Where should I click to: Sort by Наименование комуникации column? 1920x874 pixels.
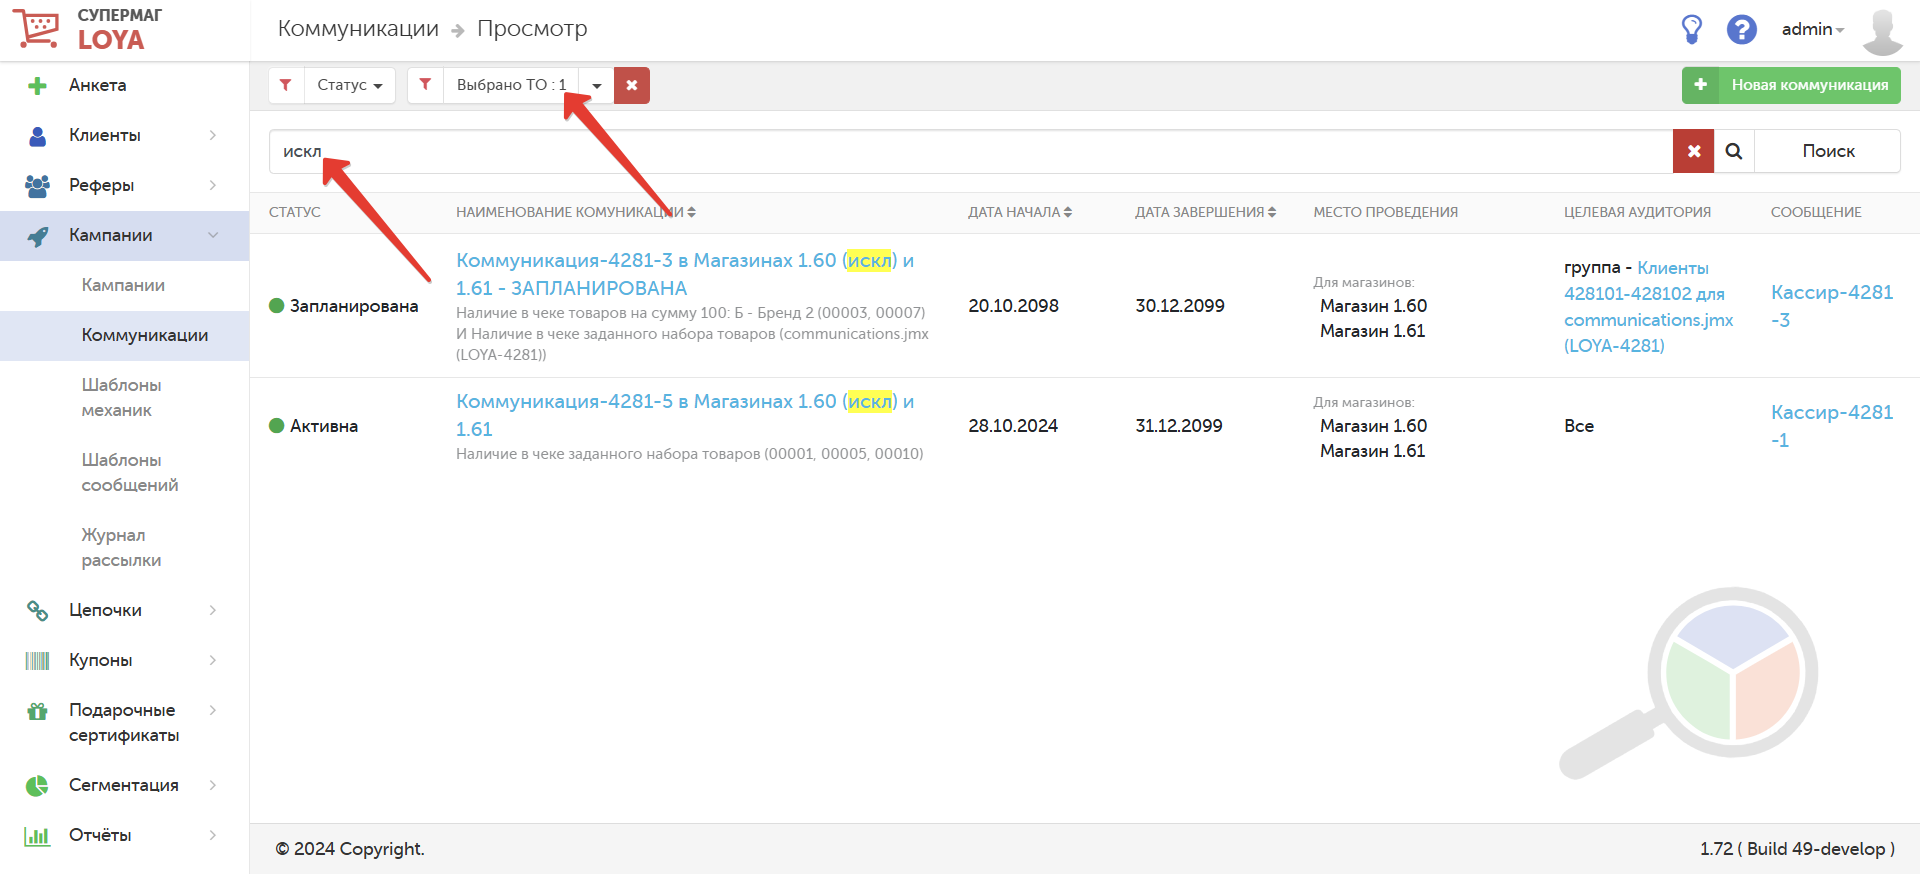click(x=576, y=212)
